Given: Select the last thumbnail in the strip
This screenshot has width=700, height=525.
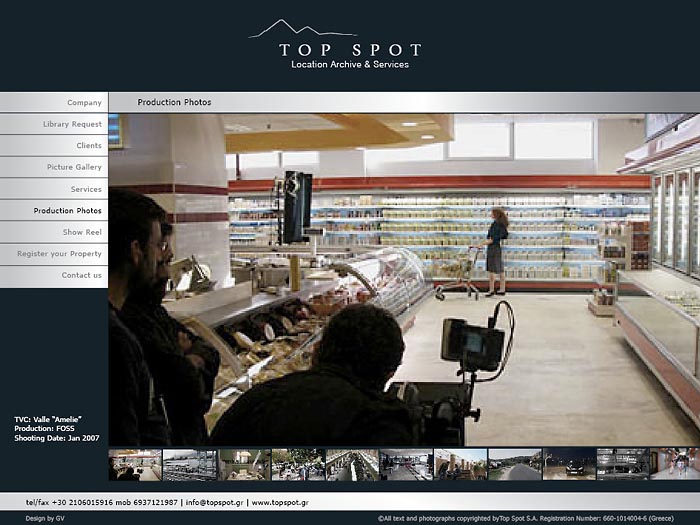Looking at the screenshot, I should click(675, 464).
